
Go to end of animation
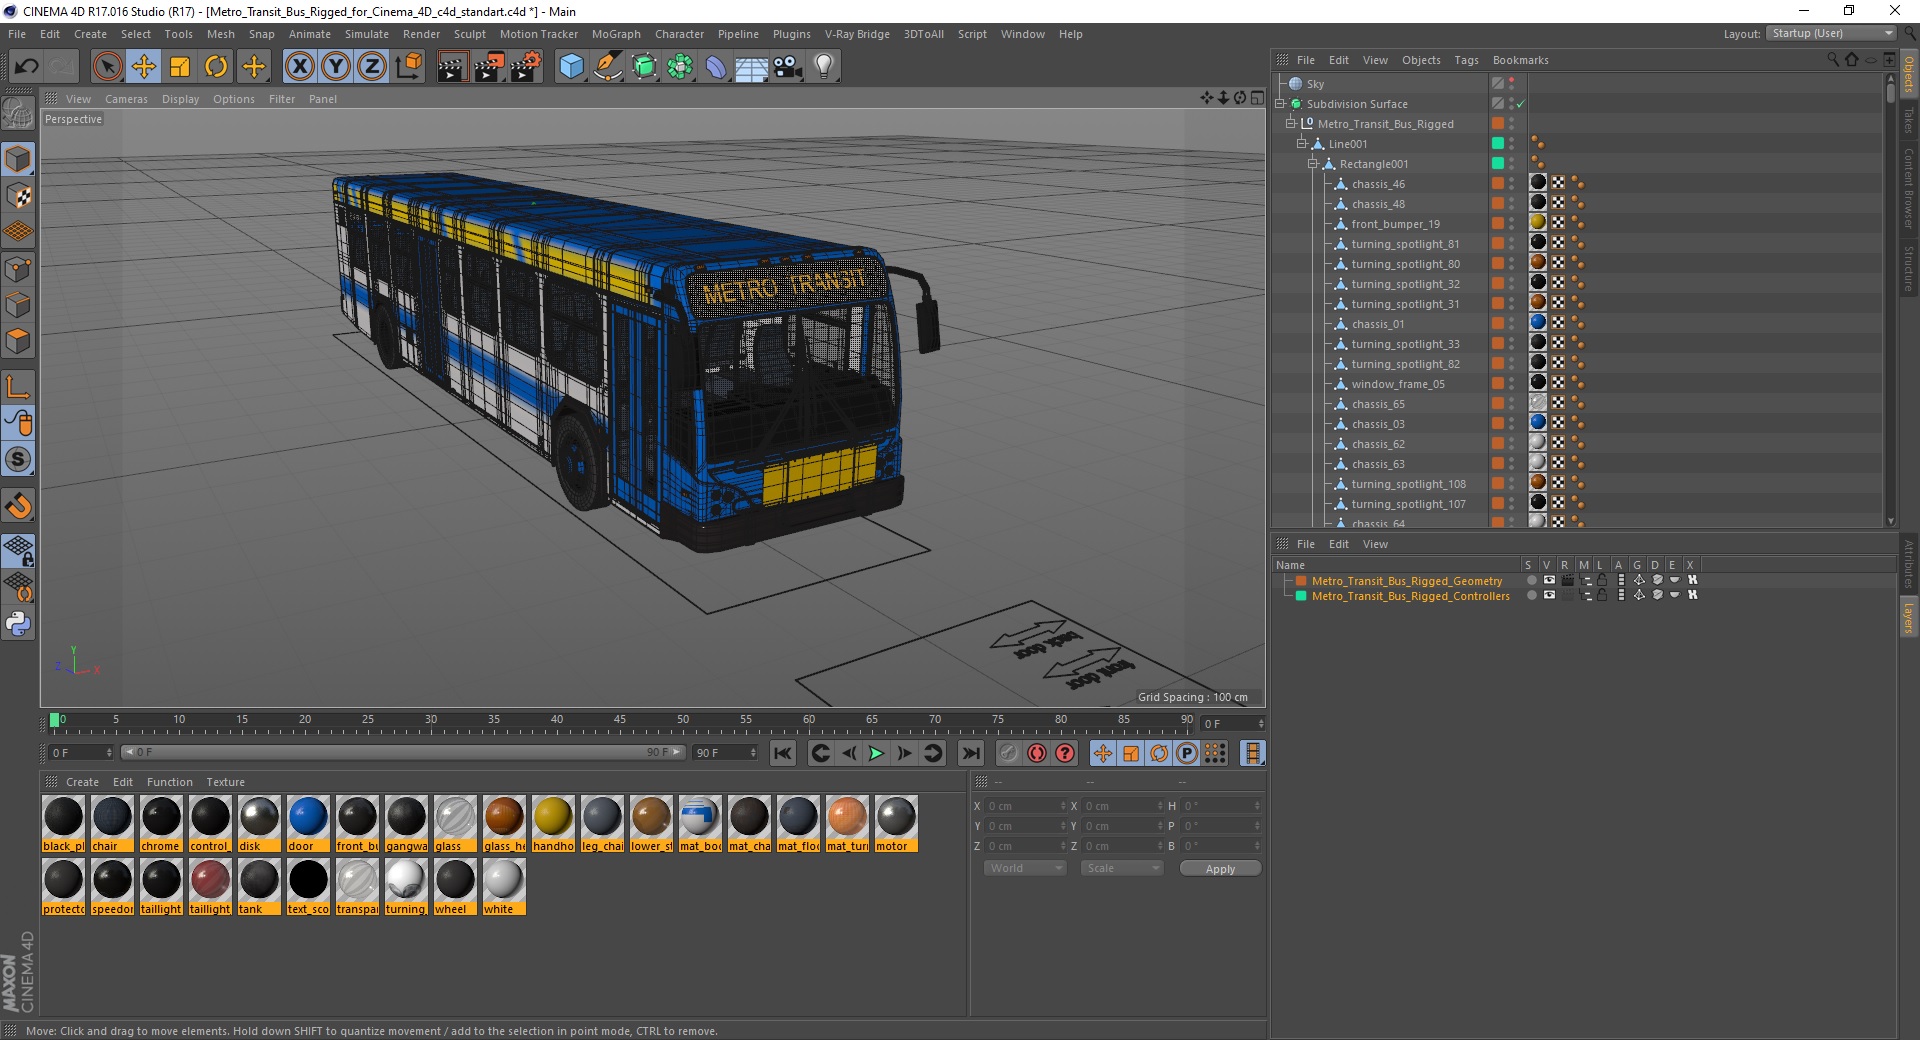click(970, 753)
